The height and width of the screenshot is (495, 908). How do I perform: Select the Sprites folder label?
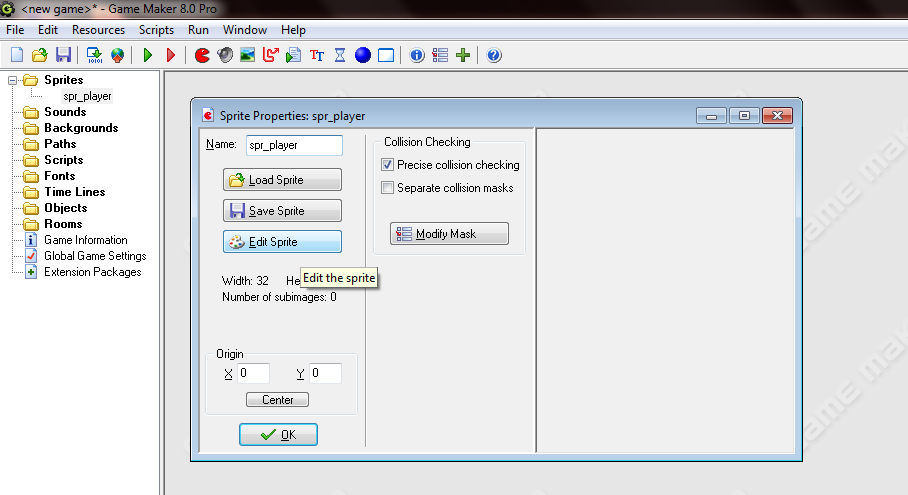click(x=64, y=80)
